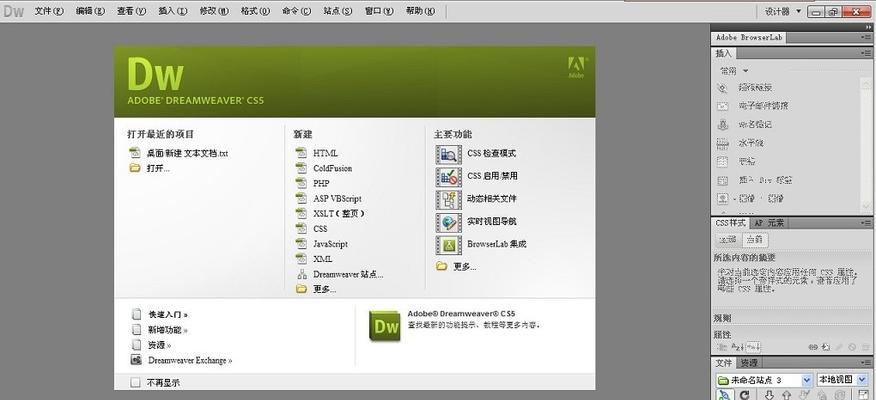876x400 pixels.
Task: Toggle category view in CSS properties
Action: [x=722, y=347]
